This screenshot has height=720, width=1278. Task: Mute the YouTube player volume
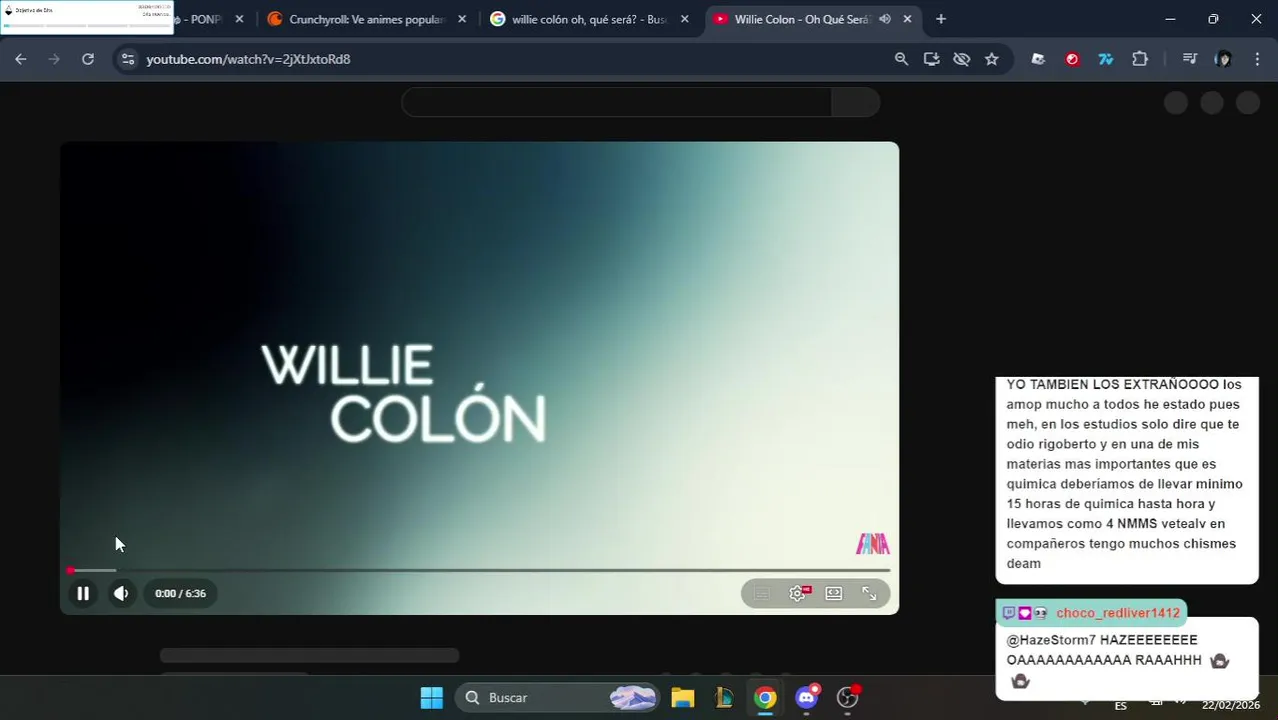coord(121,593)
